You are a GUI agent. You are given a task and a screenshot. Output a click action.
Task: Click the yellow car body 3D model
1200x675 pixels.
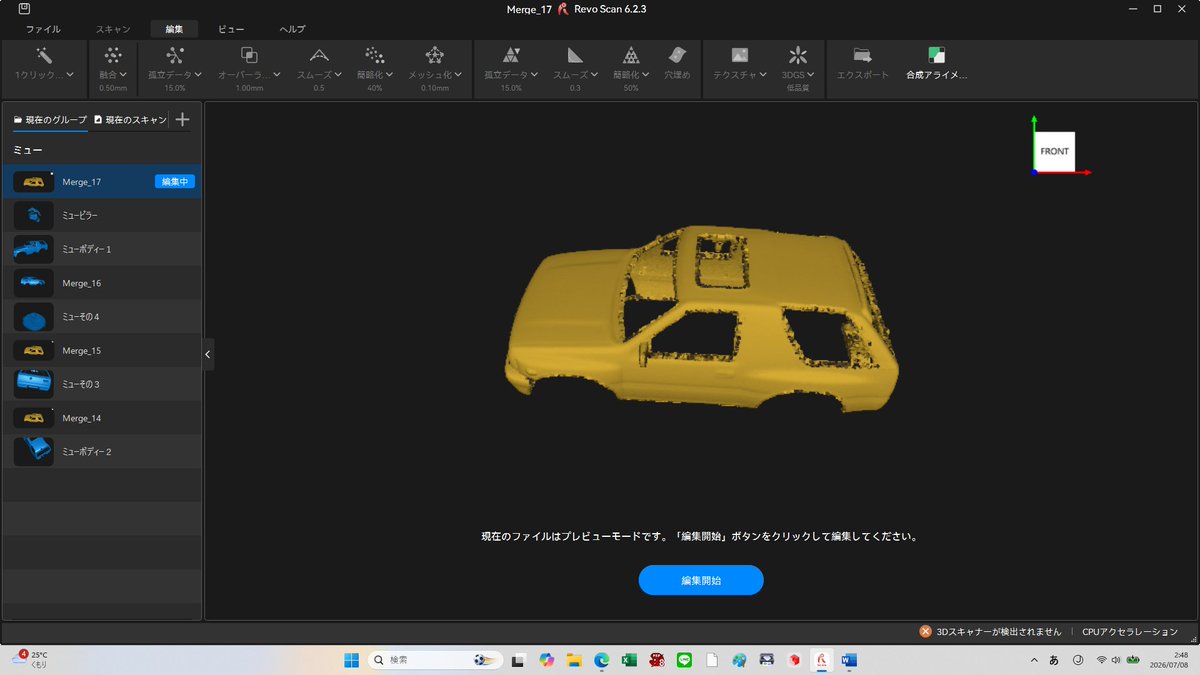[700, 320]
